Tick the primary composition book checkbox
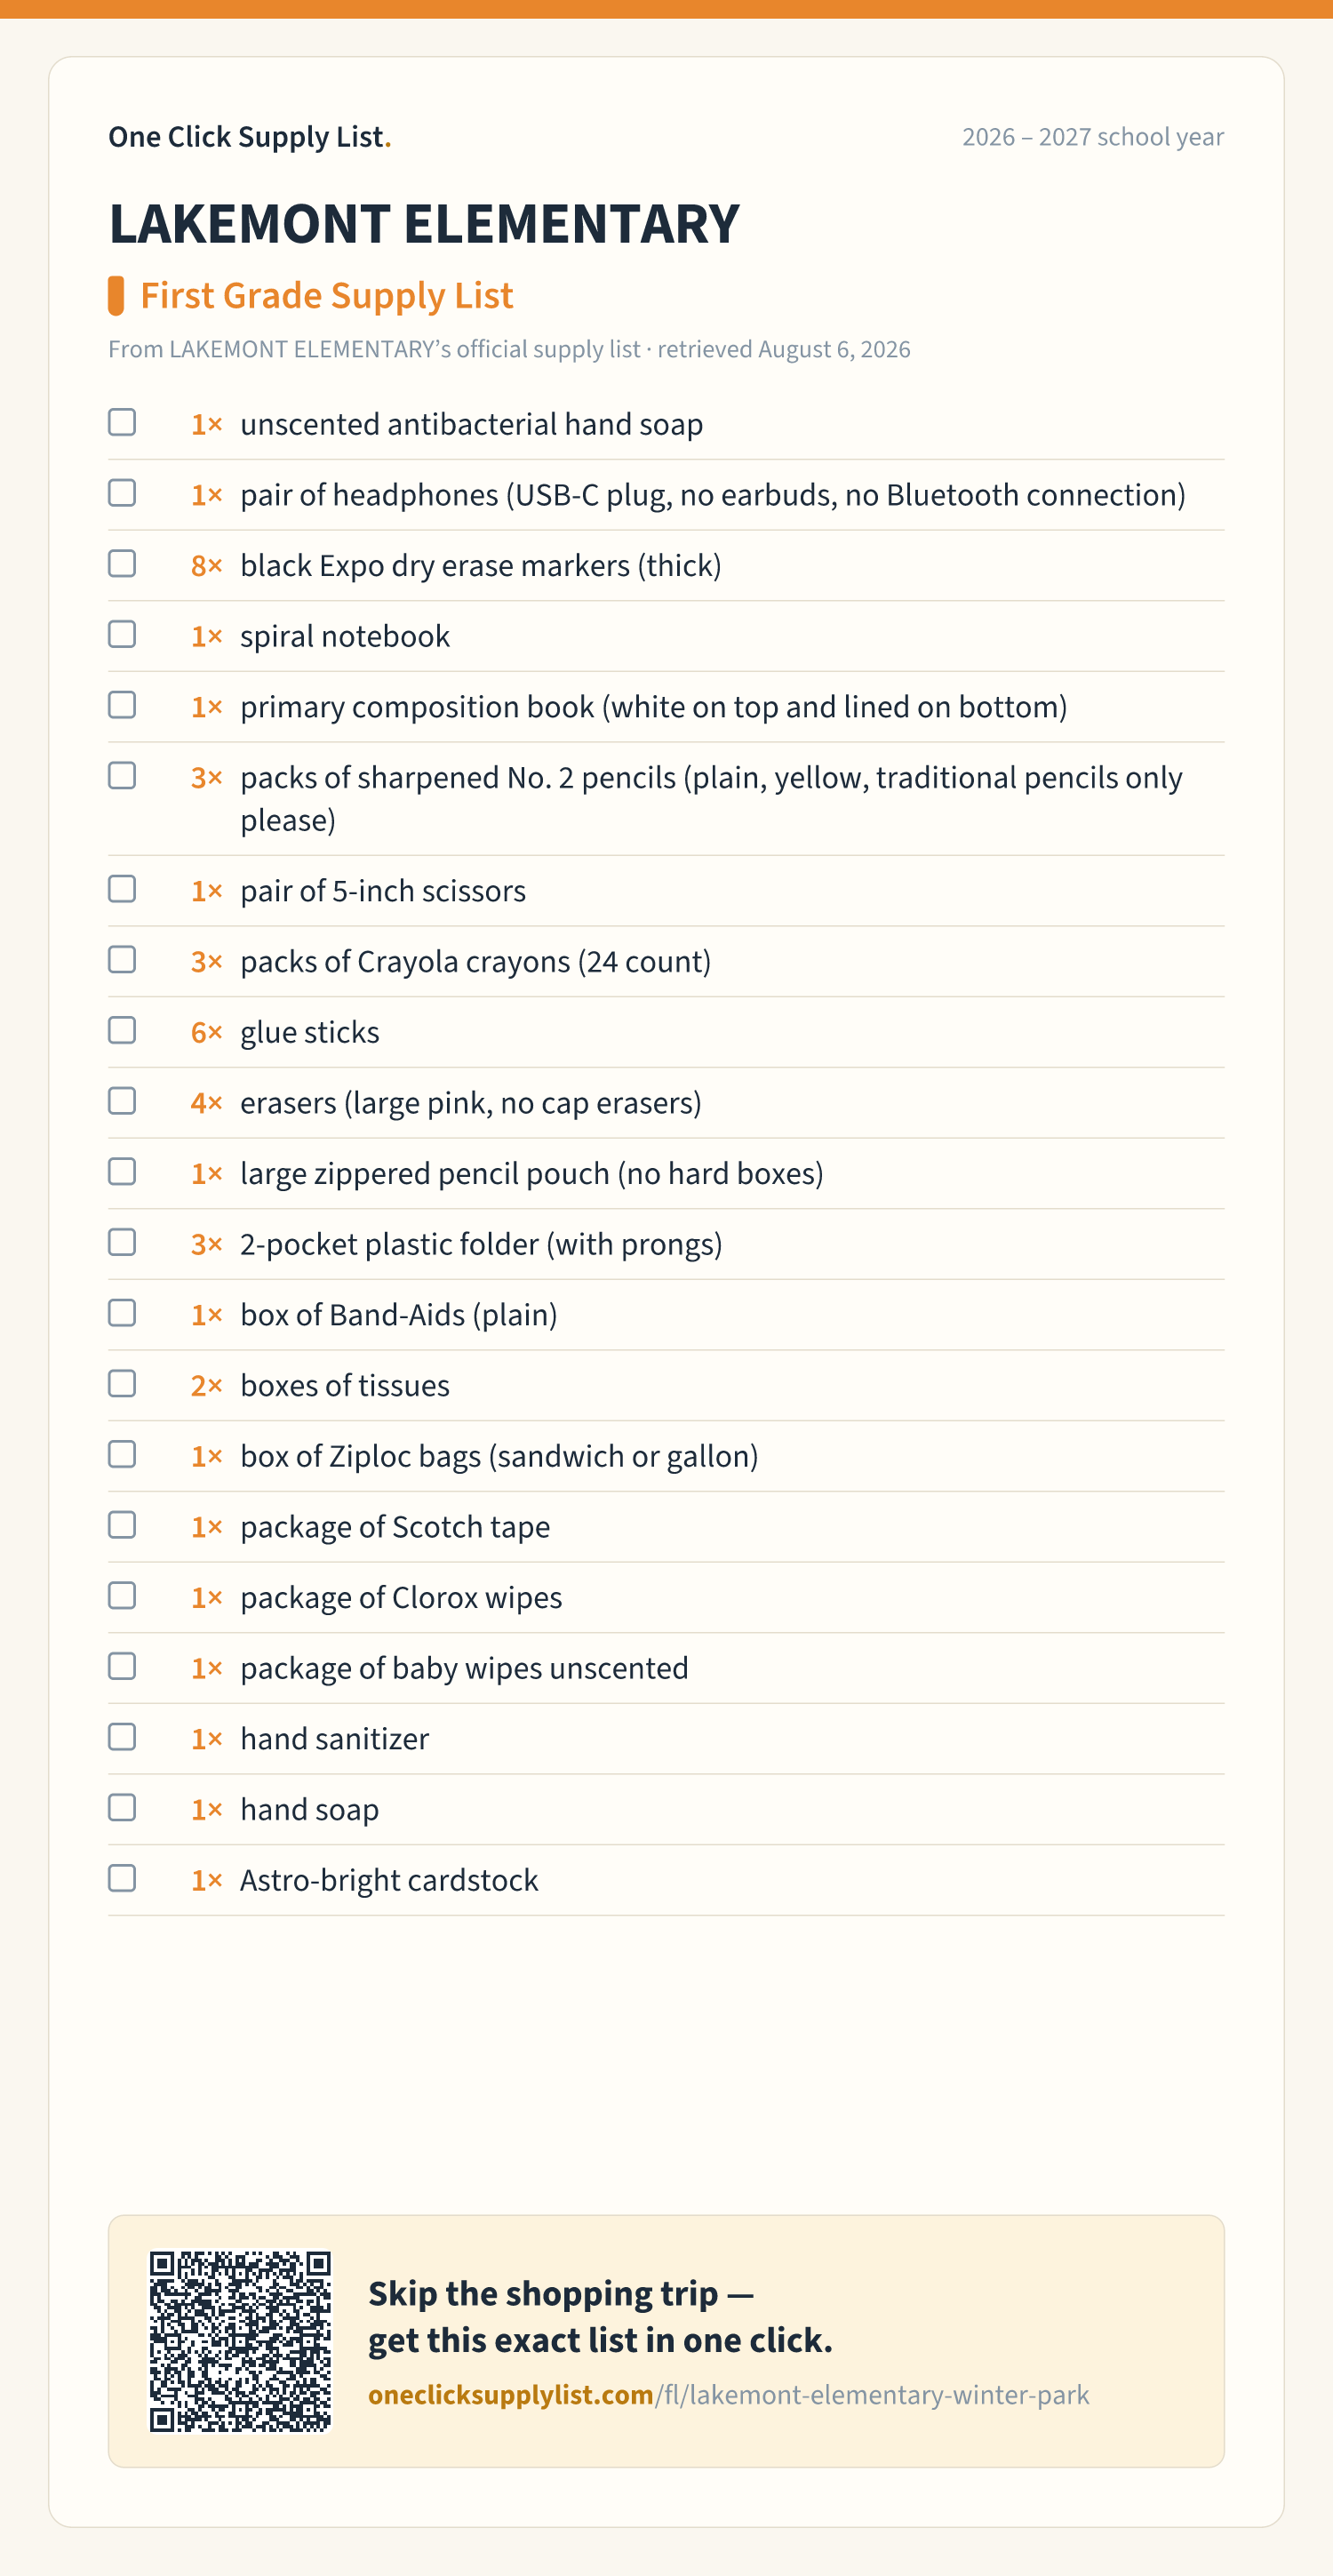The image size is (1333, 2576). [x=122, y=705]
